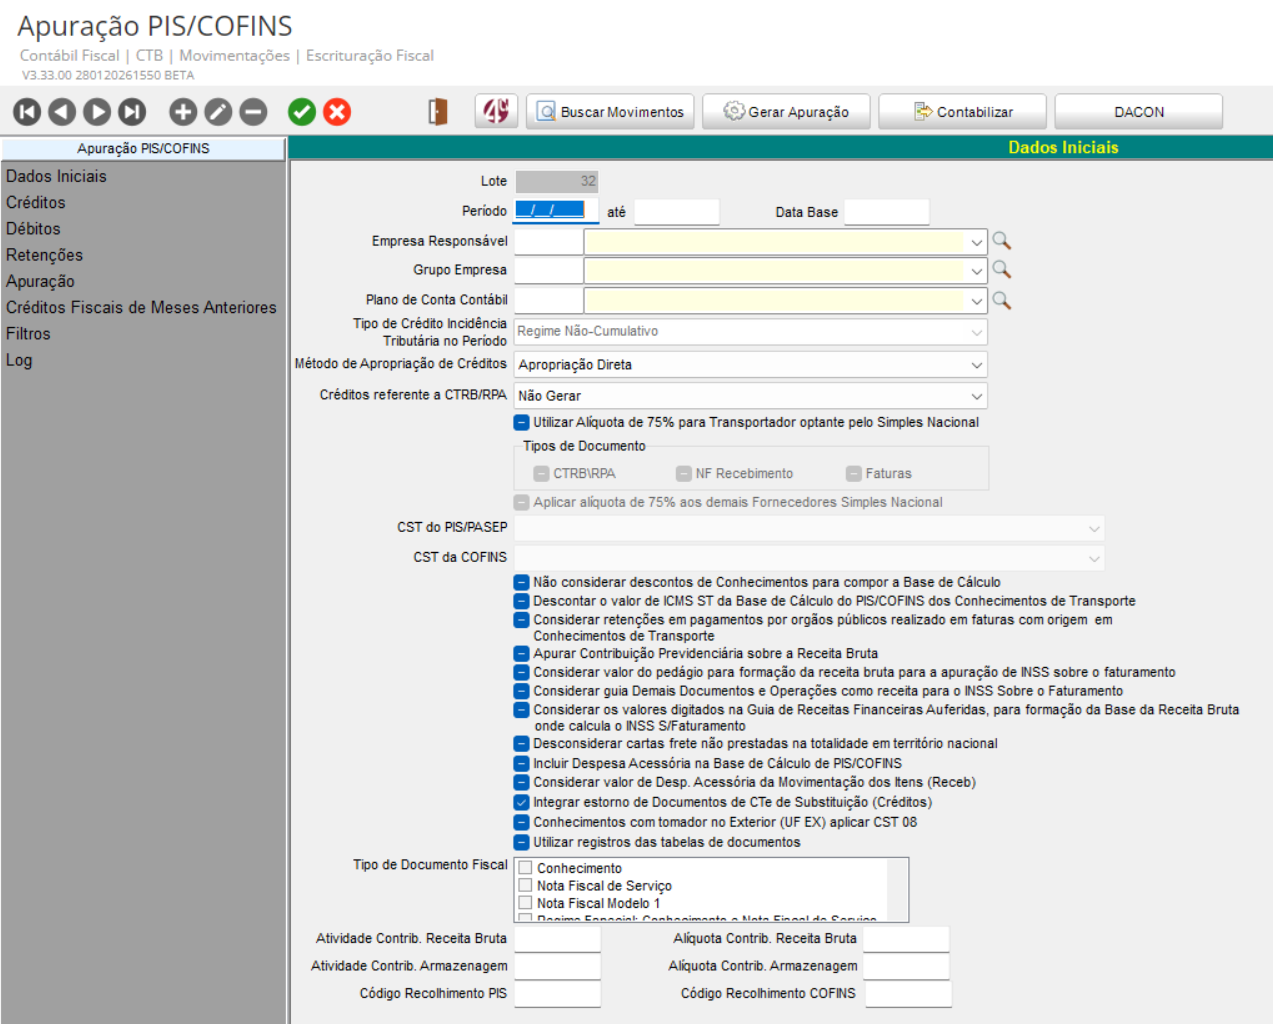Cancel with red X icon
Viewport: 1273px width, 1024px height.
tap(338, 112)
